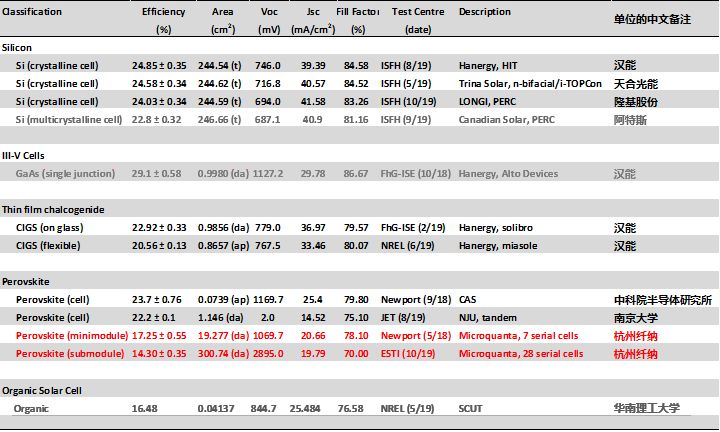Screen dimensions: 720x432
Task: Click test centre 'ISFH (10/19)'
Action: click(408, 101)
